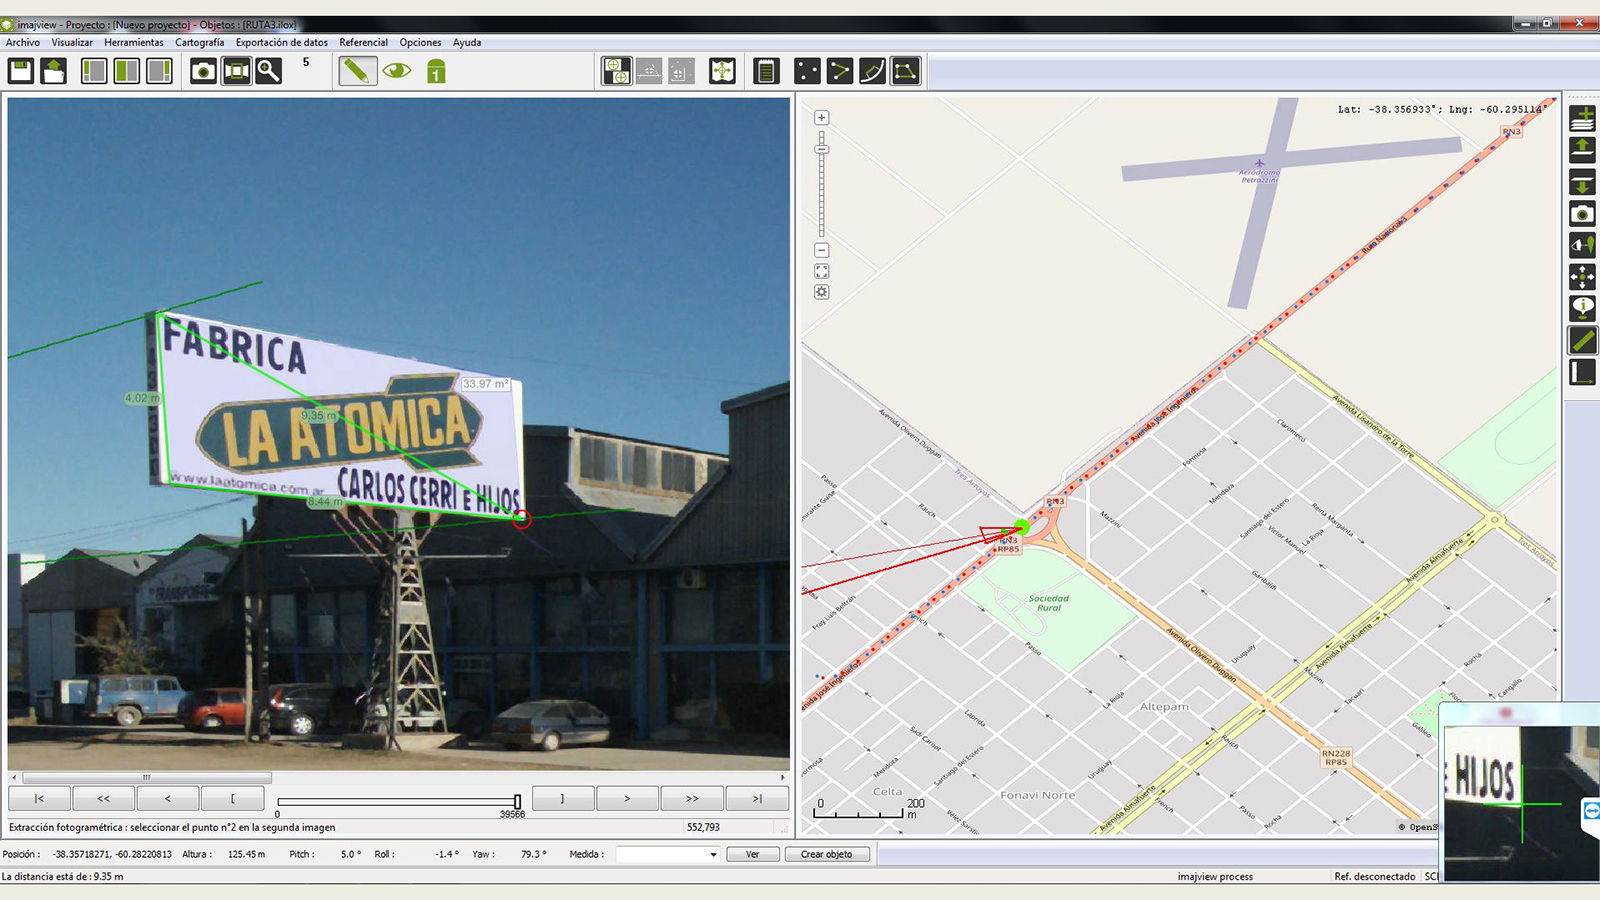The image size is (1600, 900).
Task: Toggle the polygon area tool
Action: (905, 71)
